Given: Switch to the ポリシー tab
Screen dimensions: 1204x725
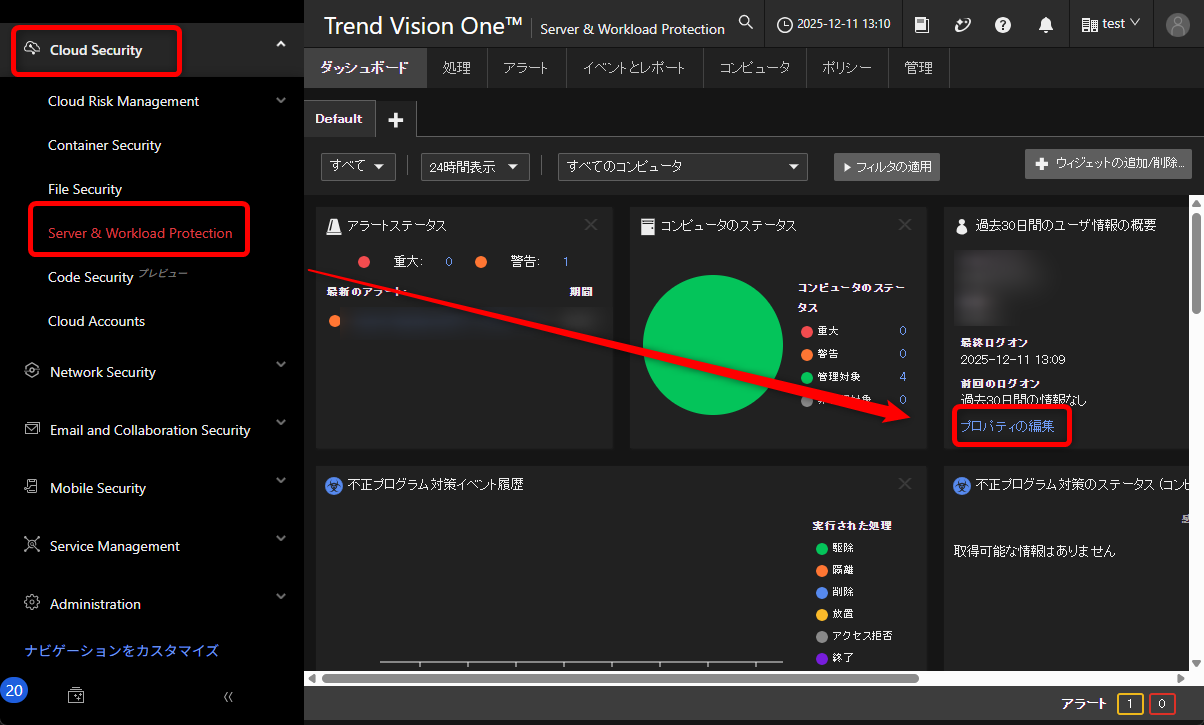Looking at the screenshot, I should click(847, 68).
